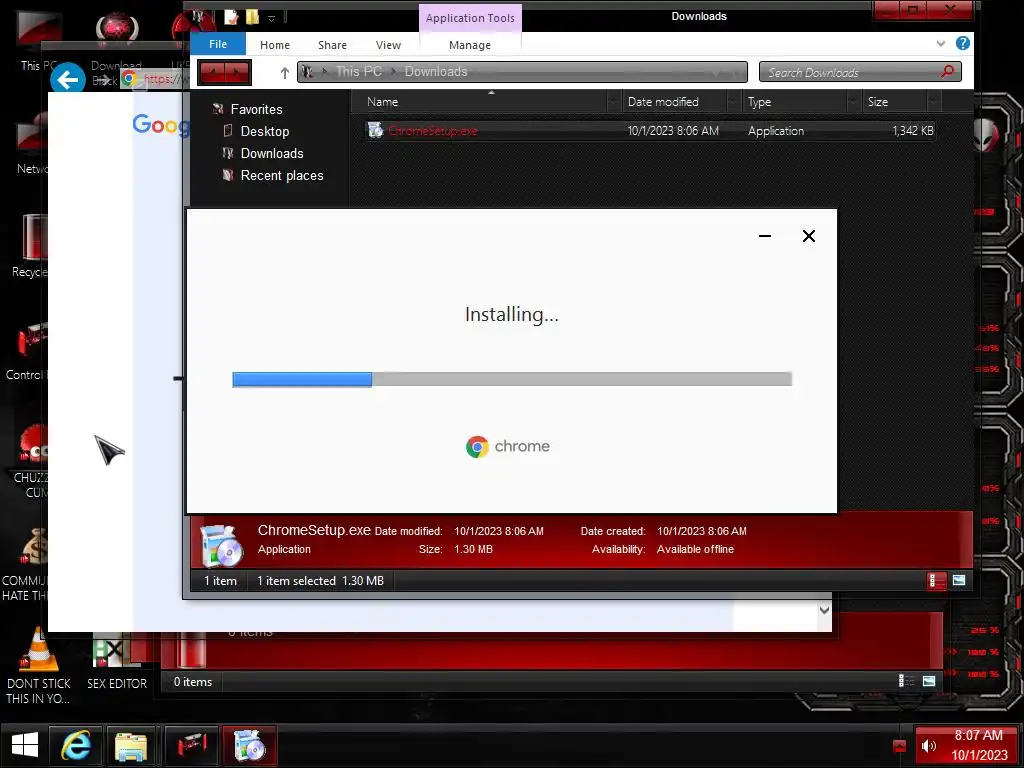Select Downloads in Favorites
The height and width of the screenshot is (768, 1024).
272,153
